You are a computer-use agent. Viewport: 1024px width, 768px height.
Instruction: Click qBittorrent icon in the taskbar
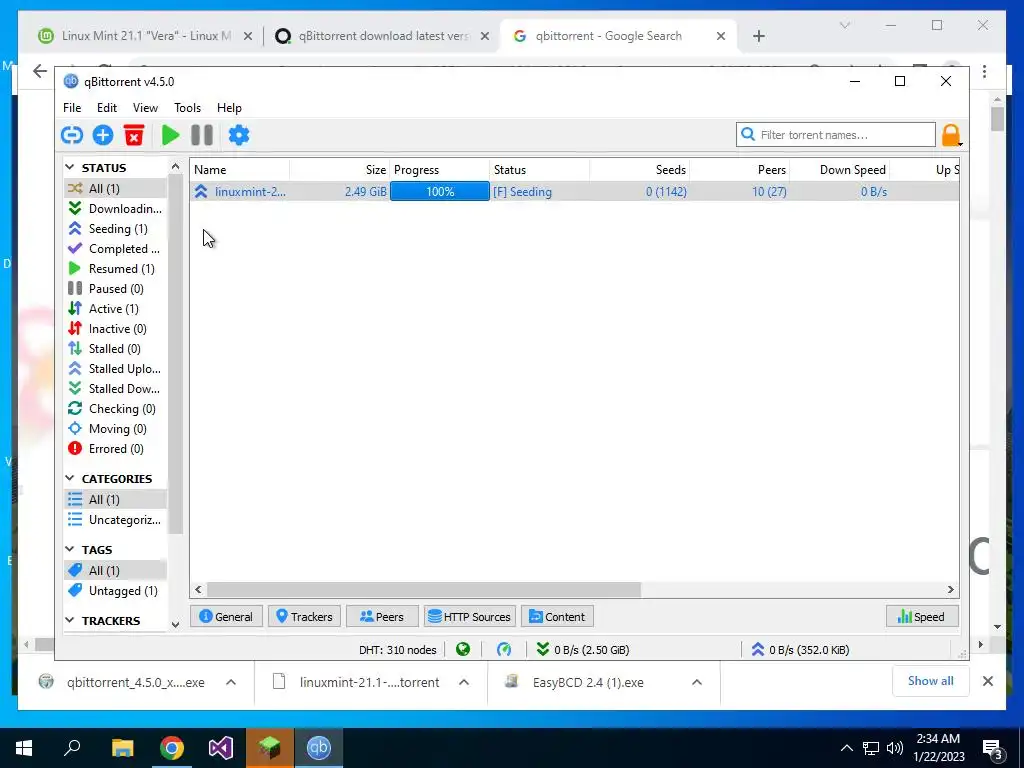coord(319,748)
